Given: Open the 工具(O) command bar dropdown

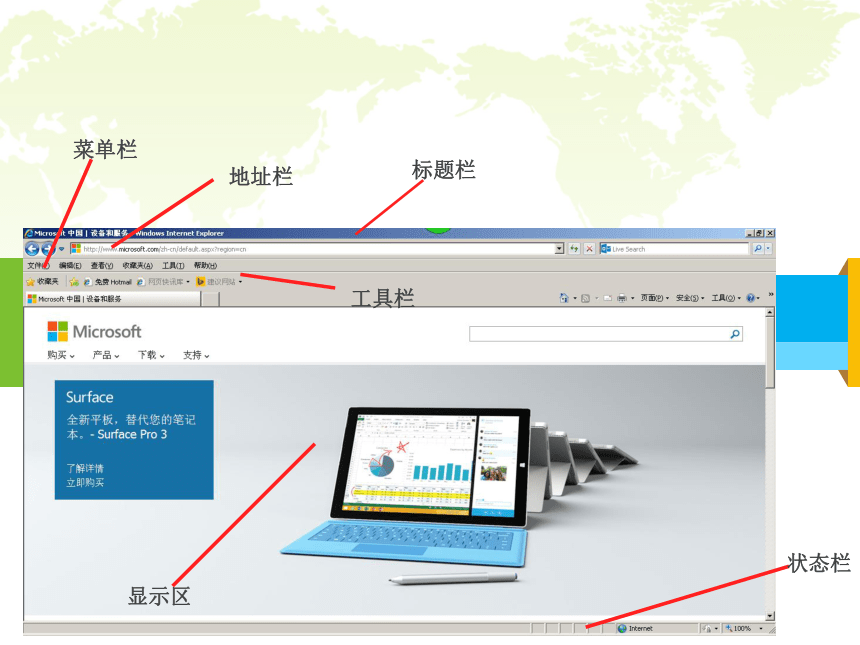Looking at the screenshot, I should [x=726, y=298].
